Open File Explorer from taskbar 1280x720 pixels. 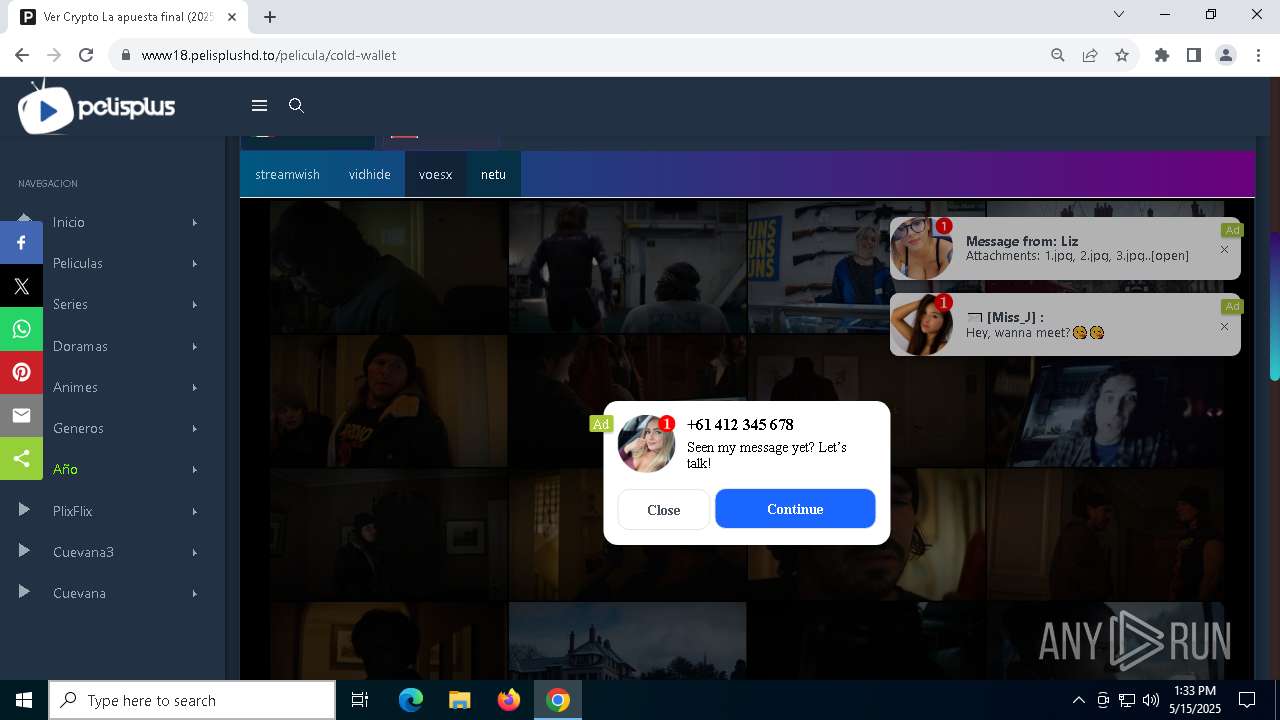pos(459,700)
